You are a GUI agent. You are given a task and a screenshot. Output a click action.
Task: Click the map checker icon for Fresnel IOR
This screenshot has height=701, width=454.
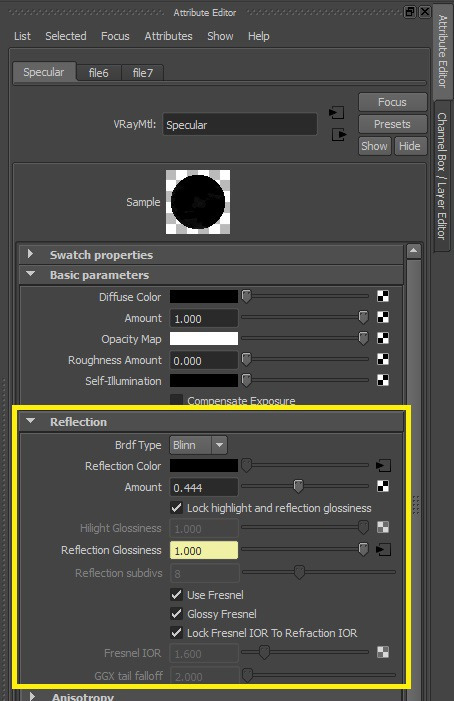click(383, 652)
